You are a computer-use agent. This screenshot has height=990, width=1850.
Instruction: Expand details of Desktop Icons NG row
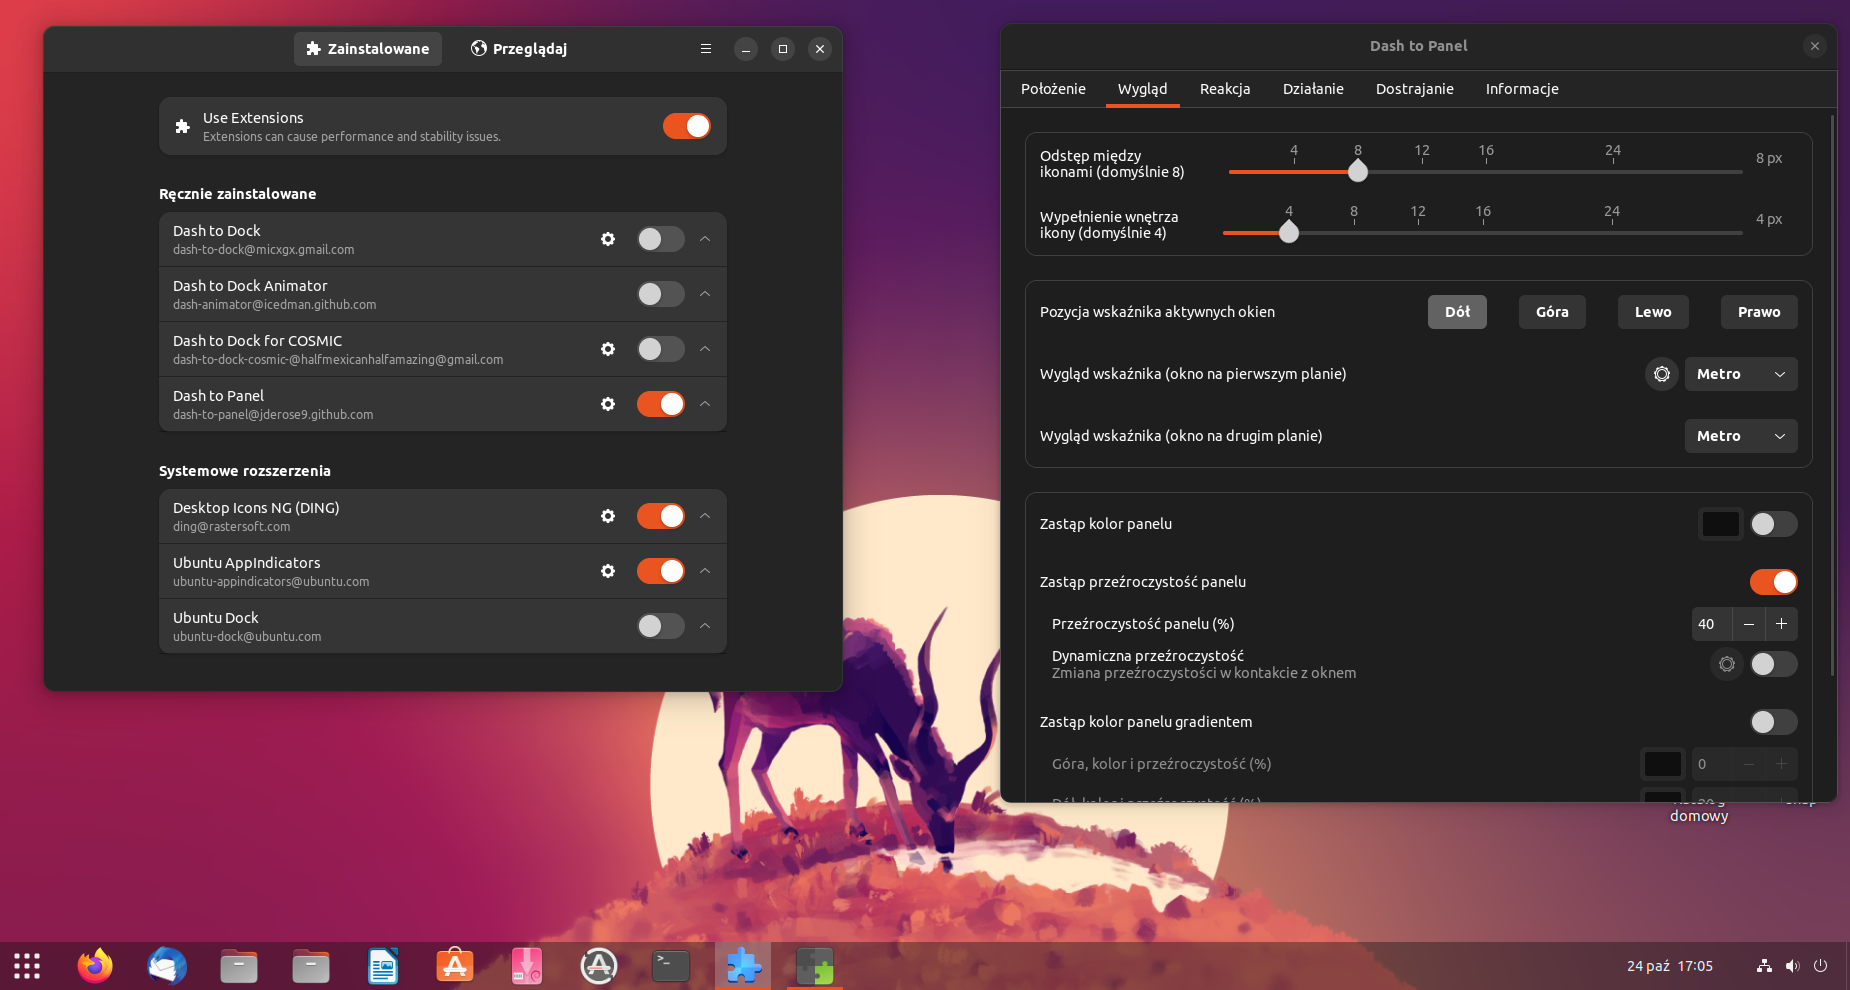(705, 516)
